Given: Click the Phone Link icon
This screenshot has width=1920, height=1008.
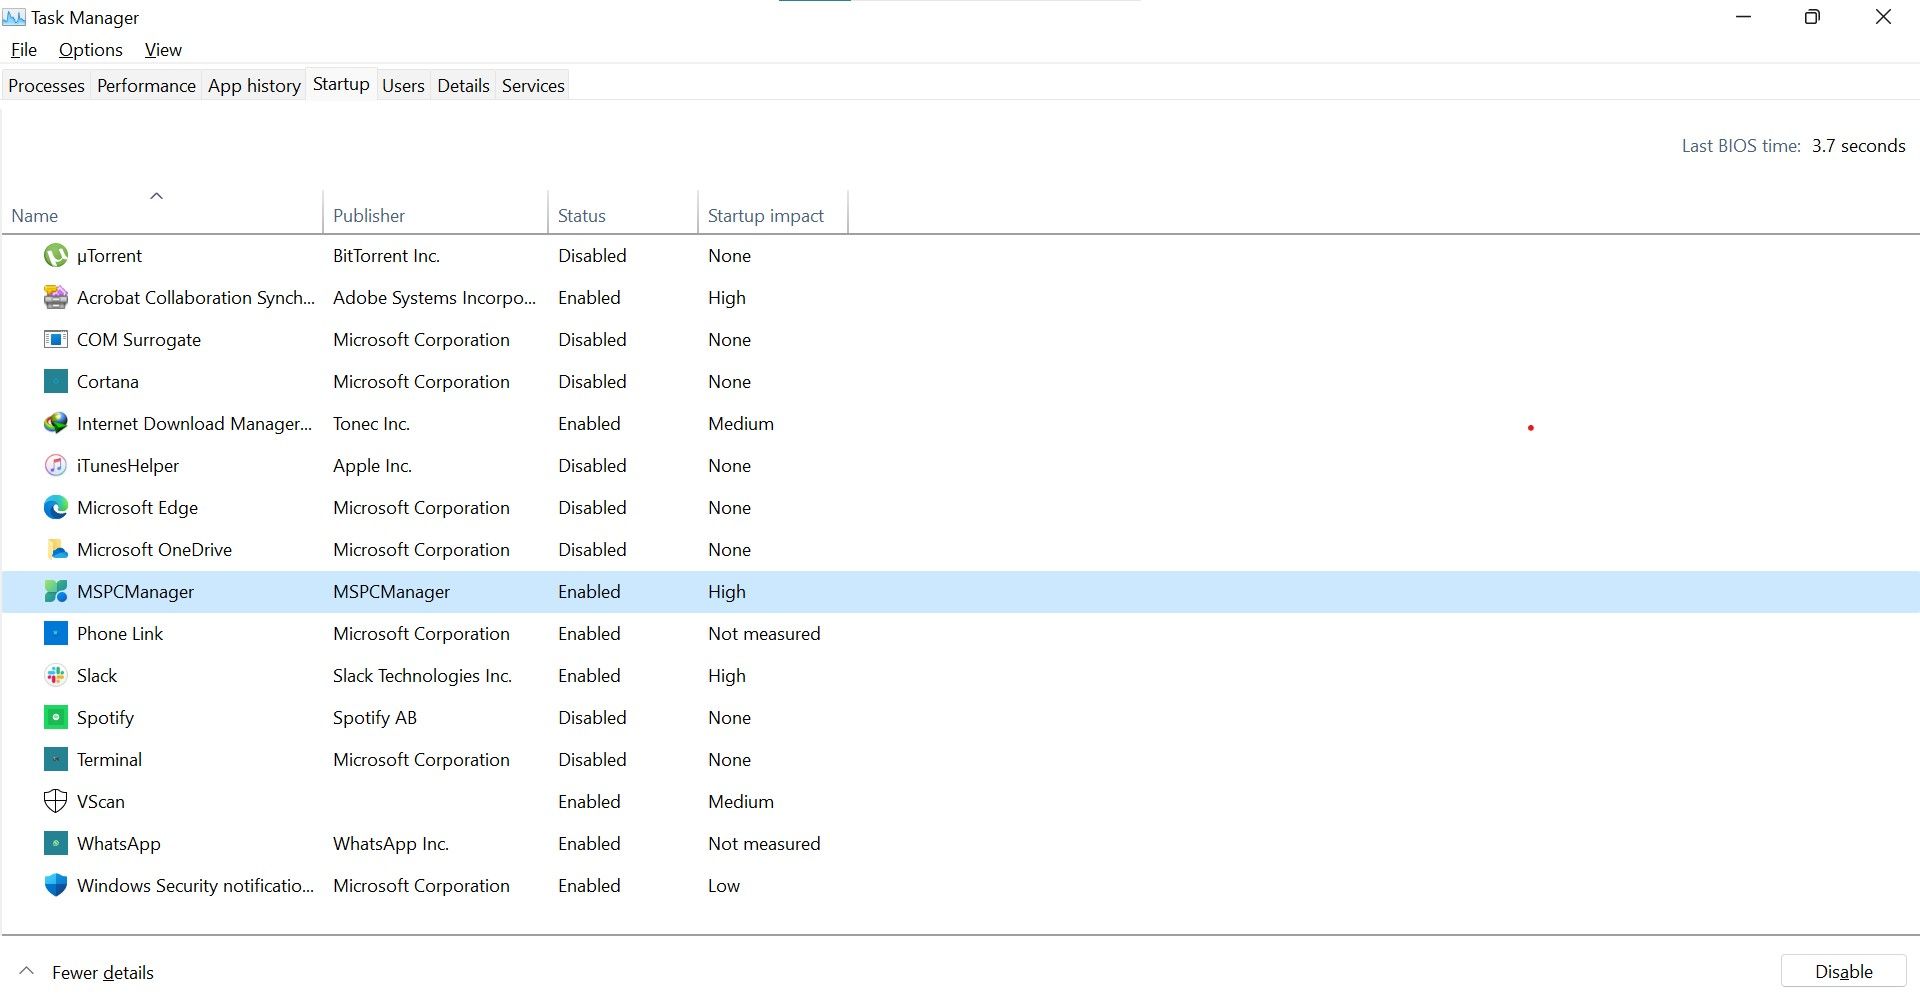Looking at the screenshot, I should (x=56, y=634).
